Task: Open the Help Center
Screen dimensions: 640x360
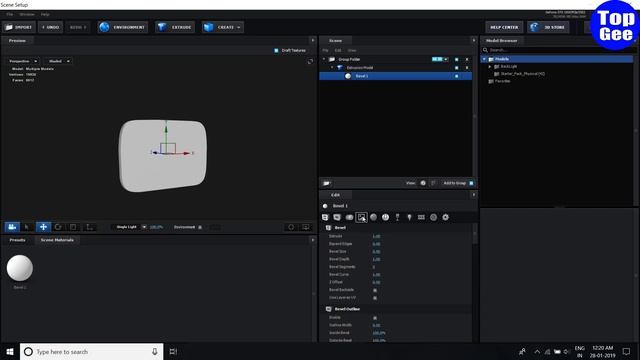Action: tap(504, 27)
